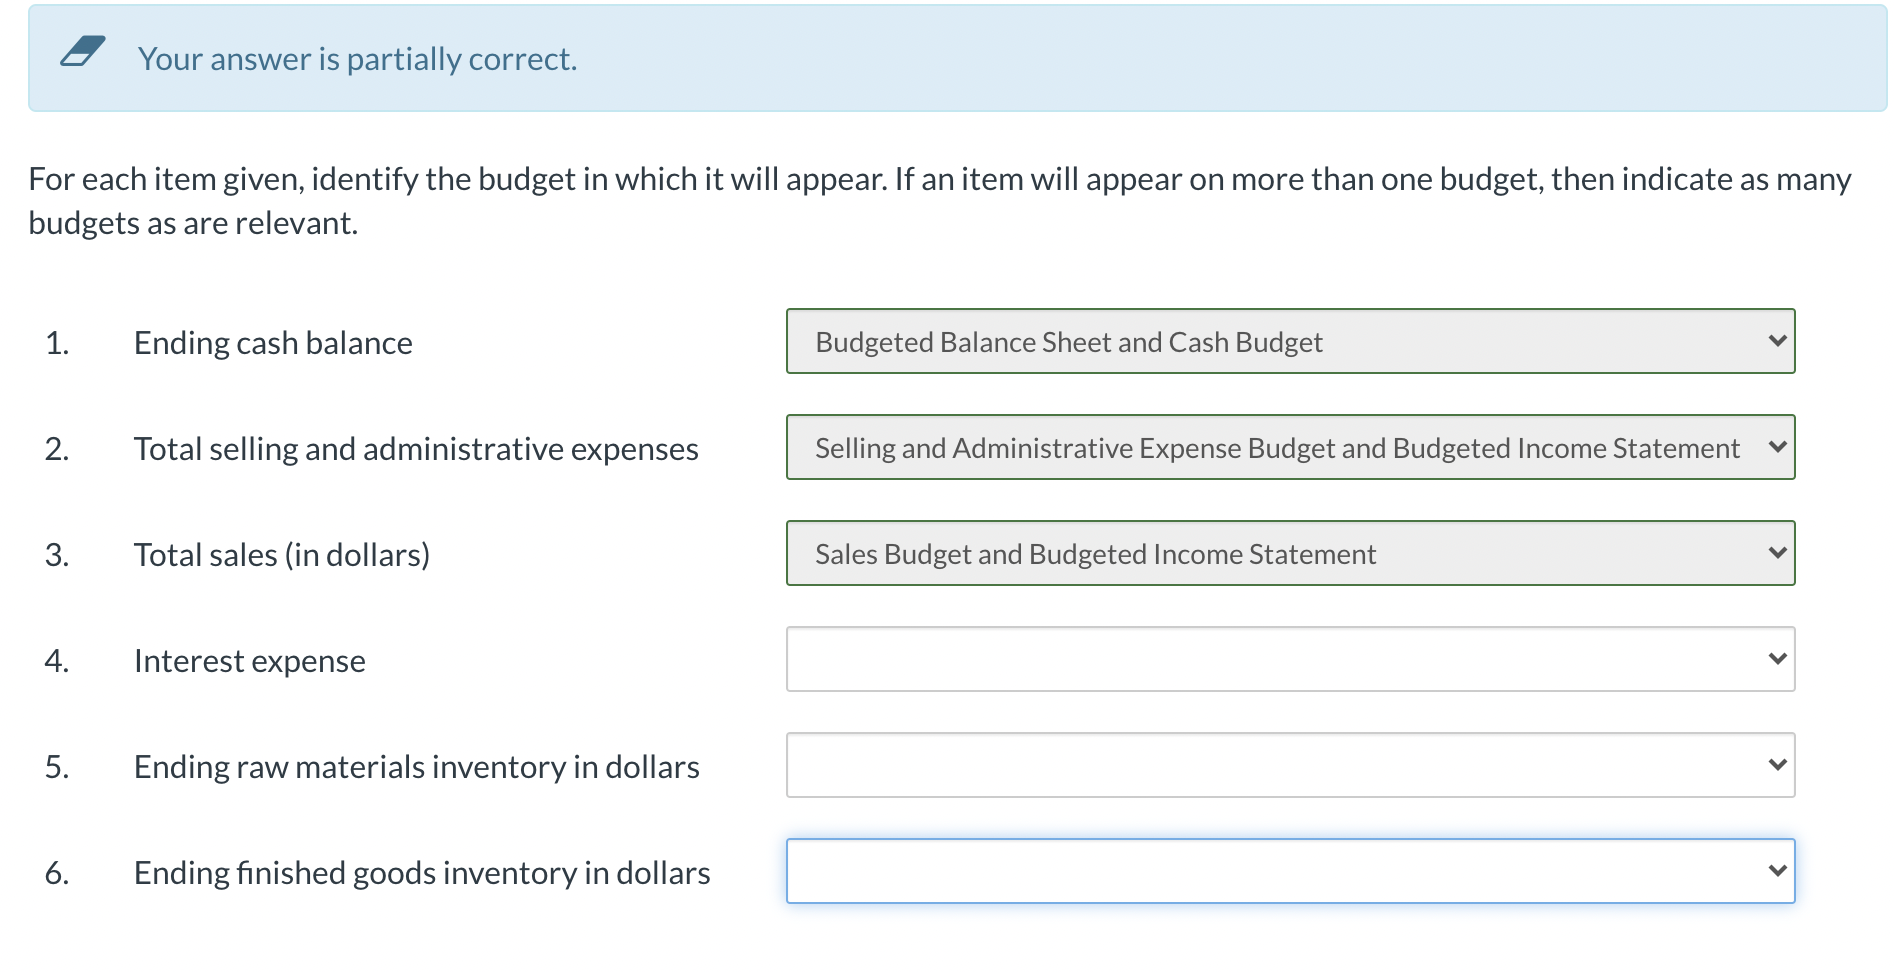The width and height of the screenshot is (1894, 972).
Task: Click the label Ending finished goods inventory in dollars
Action: [421, 872]
